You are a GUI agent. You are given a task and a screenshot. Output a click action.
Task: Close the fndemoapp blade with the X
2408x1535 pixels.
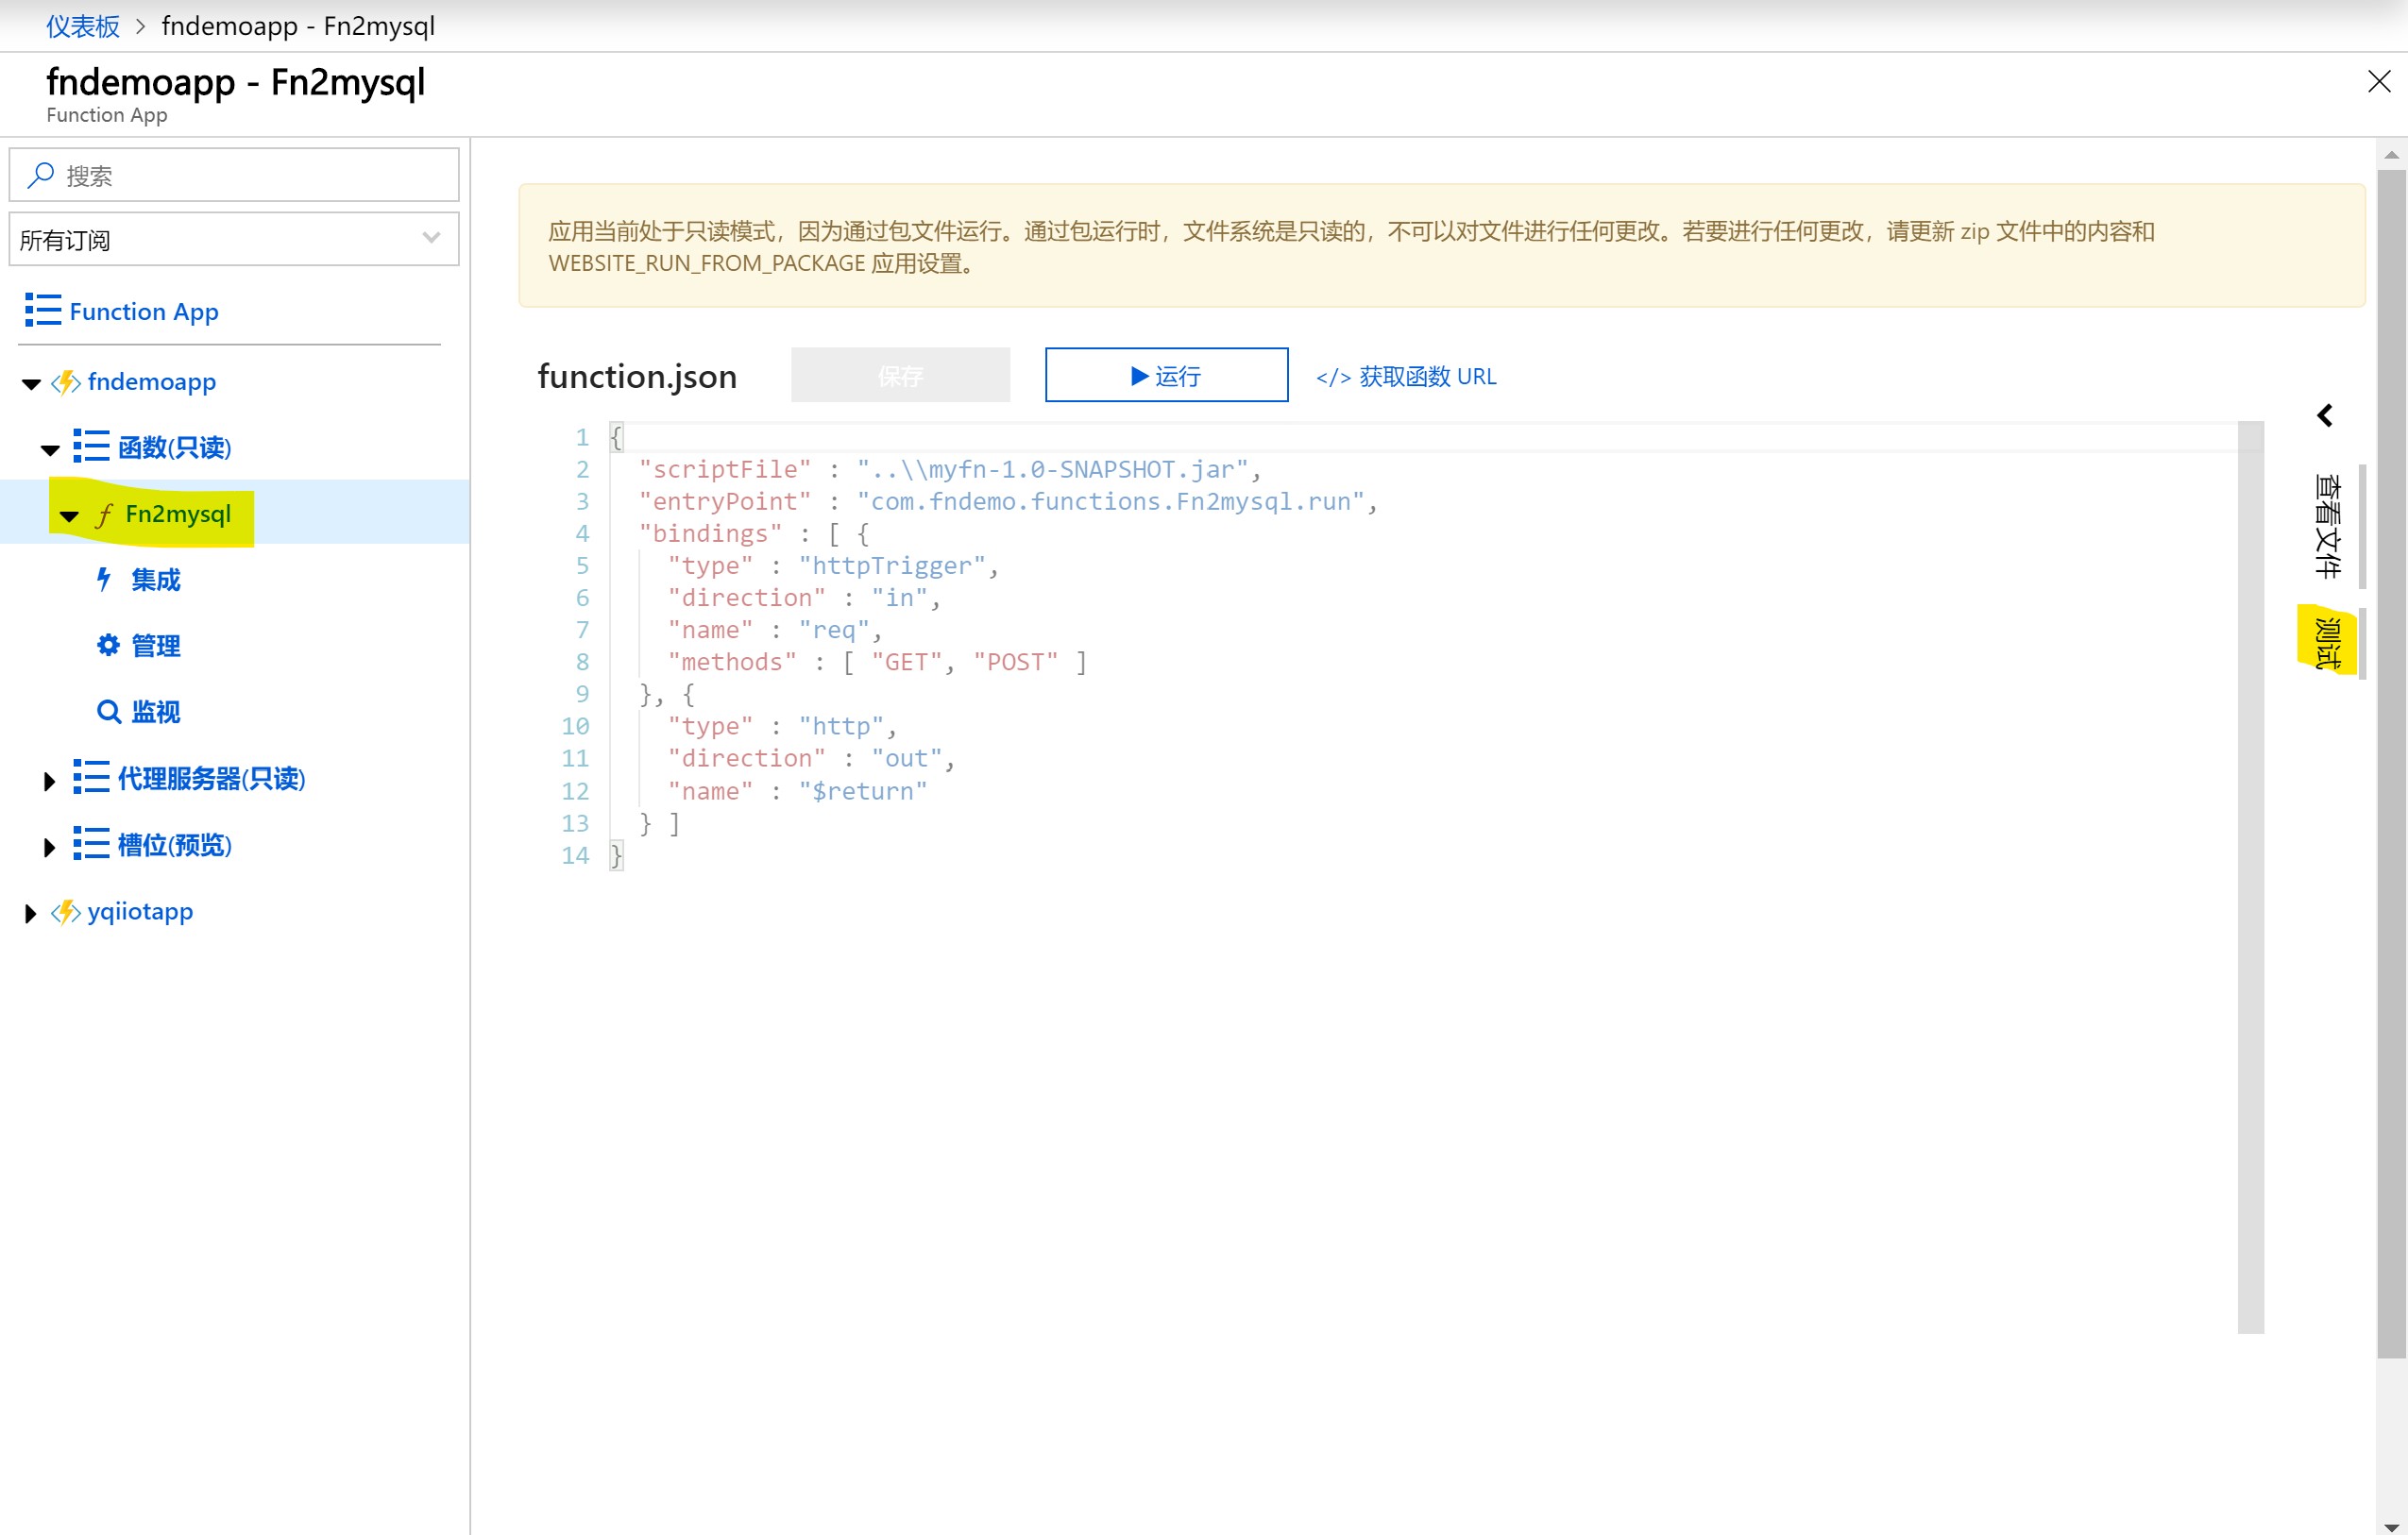pyautogui.click(x=2379, y=81)
